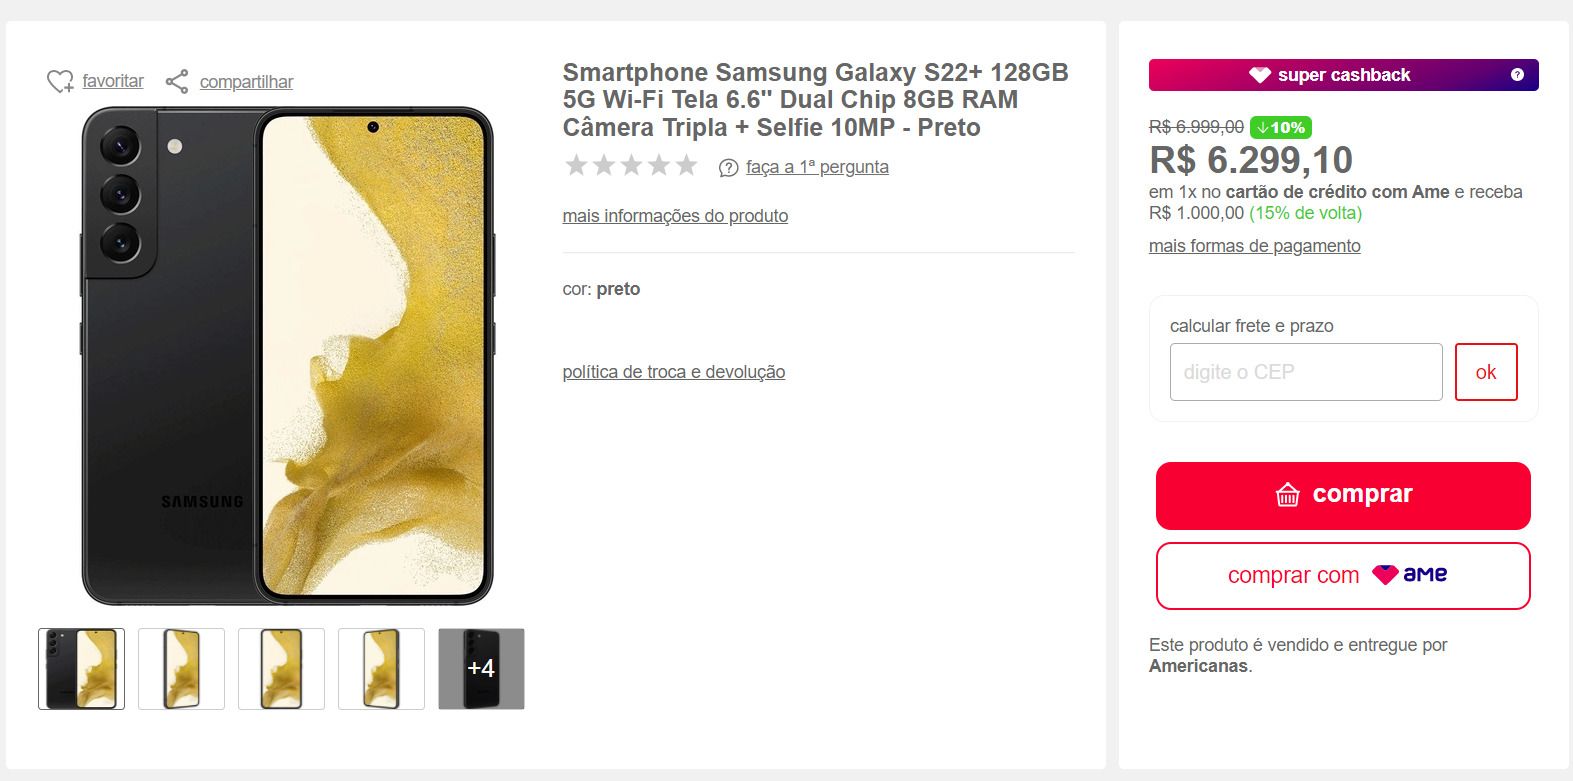
Task: Click the Ame heart logo
Action: coord(1385,575)
